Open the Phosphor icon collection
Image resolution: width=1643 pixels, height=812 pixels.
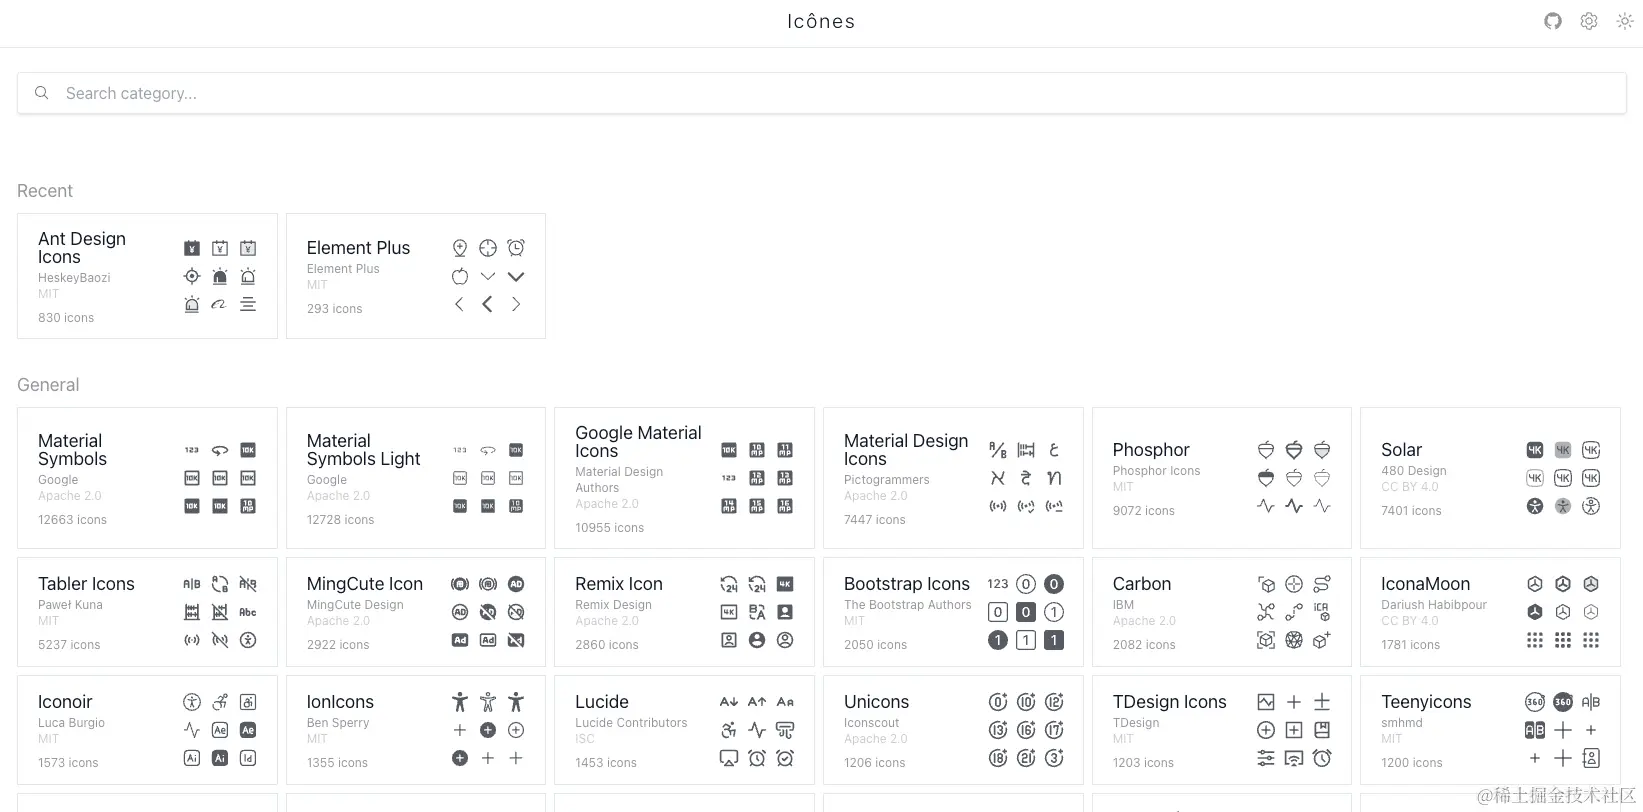click(x=1222, y=478)
